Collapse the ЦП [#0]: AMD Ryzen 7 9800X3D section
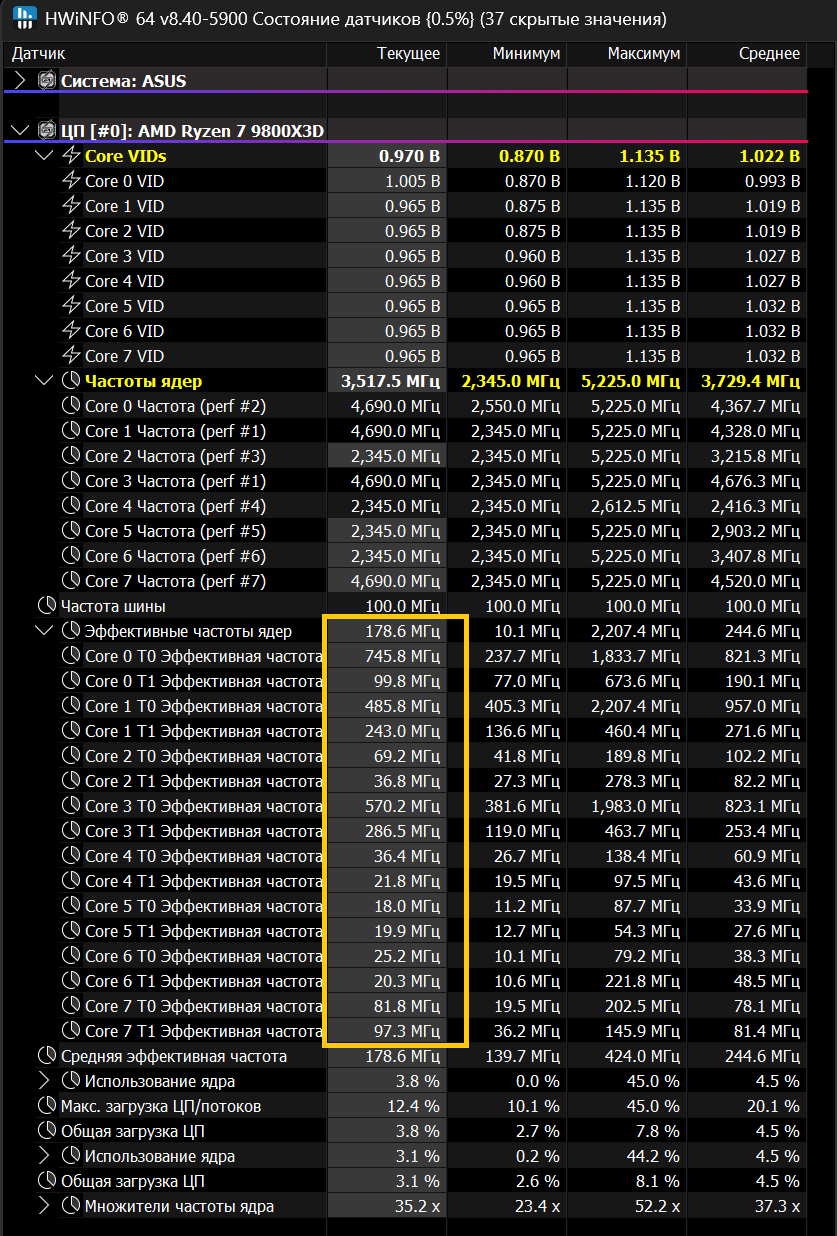Screen dimensions: 837x1236 pyautogui.click(x=20, y=130)
